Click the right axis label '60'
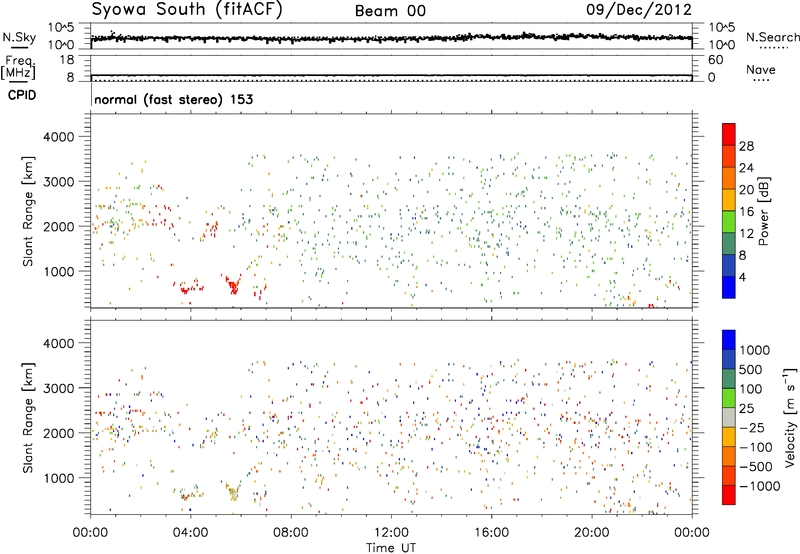 715,60
